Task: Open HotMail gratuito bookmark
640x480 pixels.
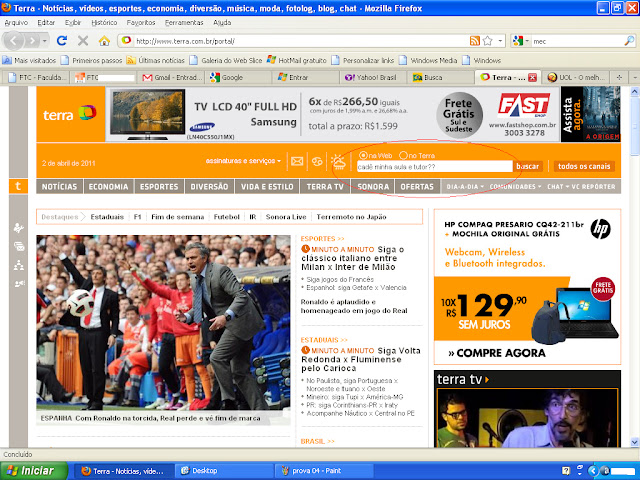Action: (x=297, y=60)
